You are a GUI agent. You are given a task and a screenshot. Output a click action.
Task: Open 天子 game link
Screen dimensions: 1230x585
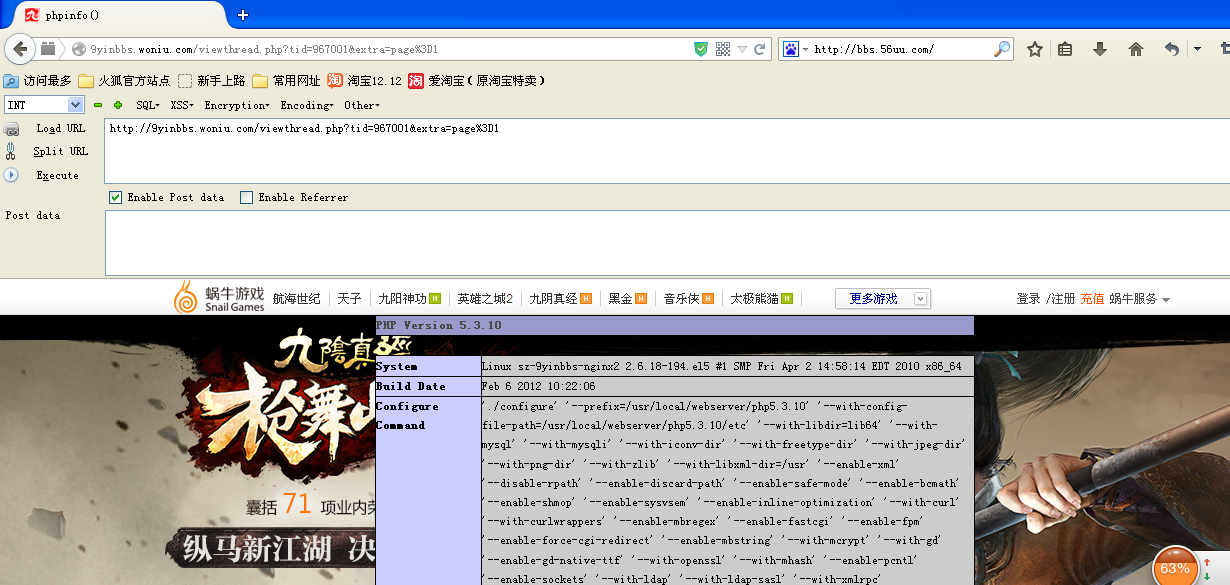(349, 299)
